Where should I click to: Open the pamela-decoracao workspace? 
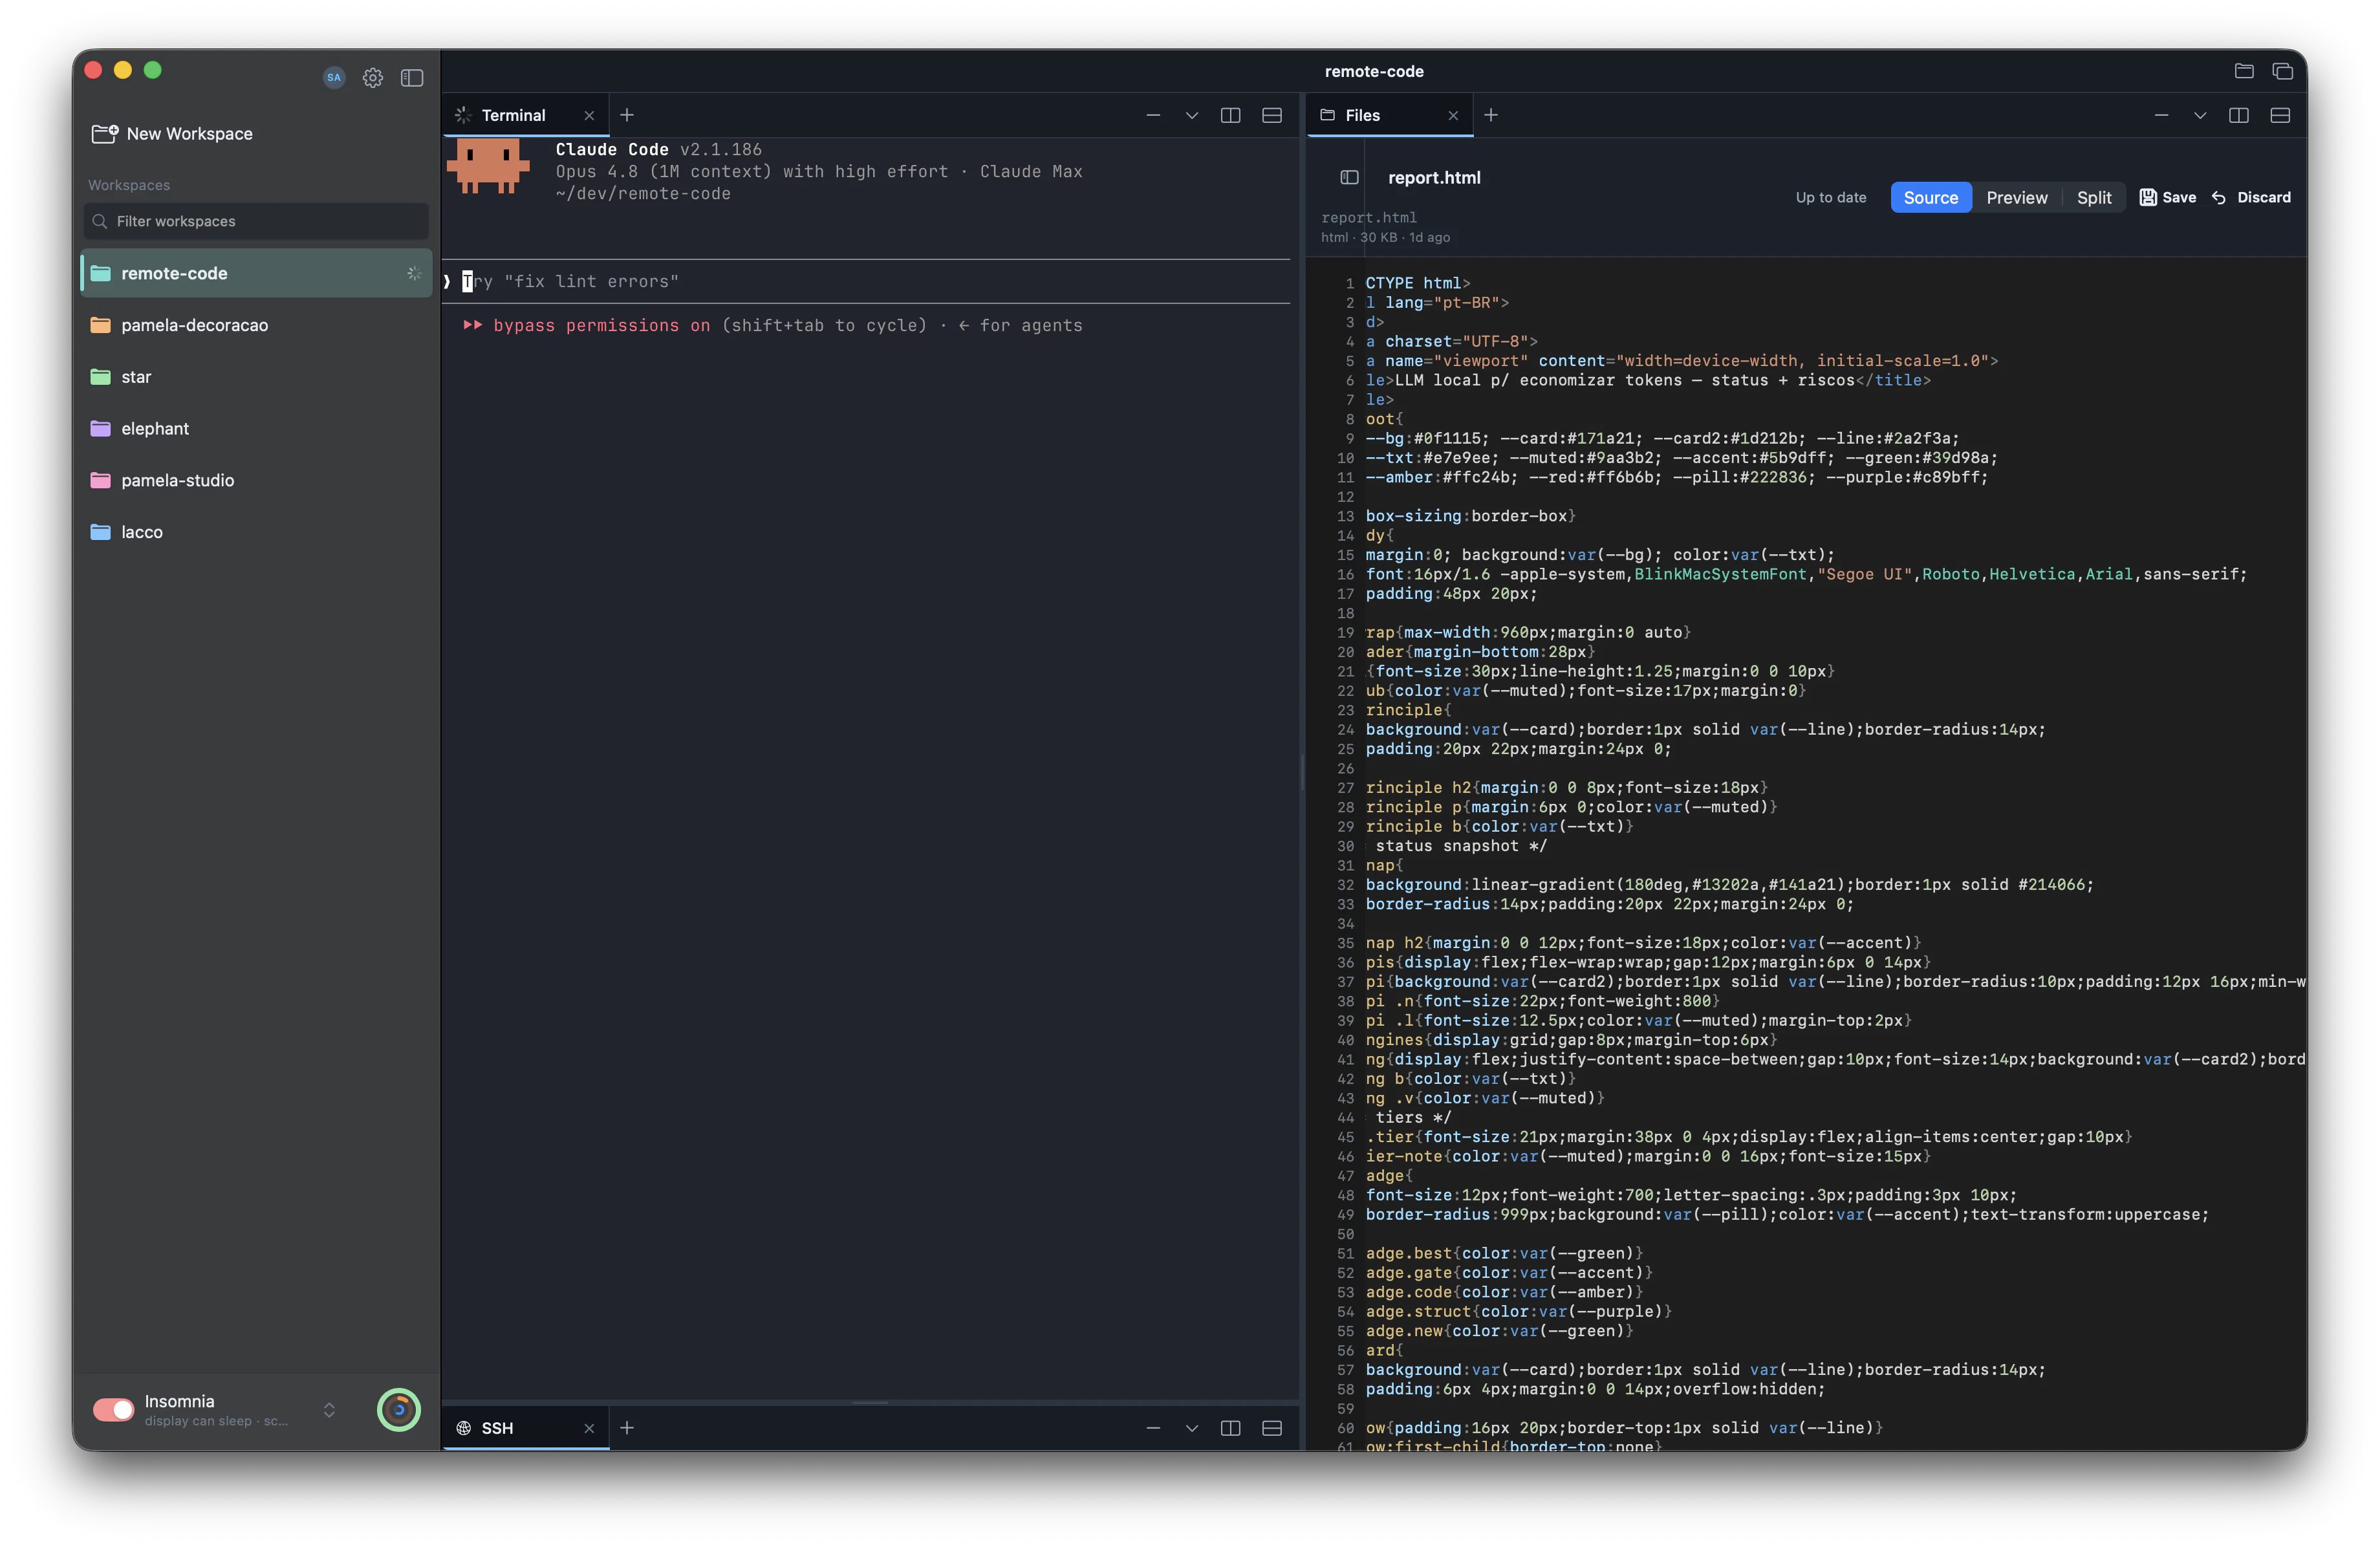point(256,325)
